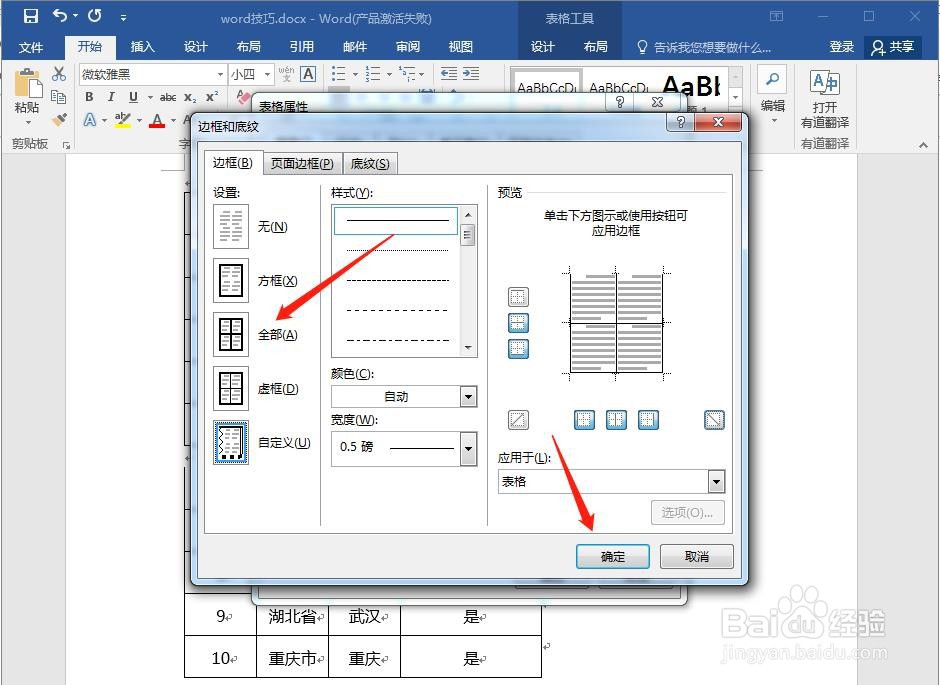
Task: Select the 全部(A) border setting icon
Action: [x=231, y=334]
